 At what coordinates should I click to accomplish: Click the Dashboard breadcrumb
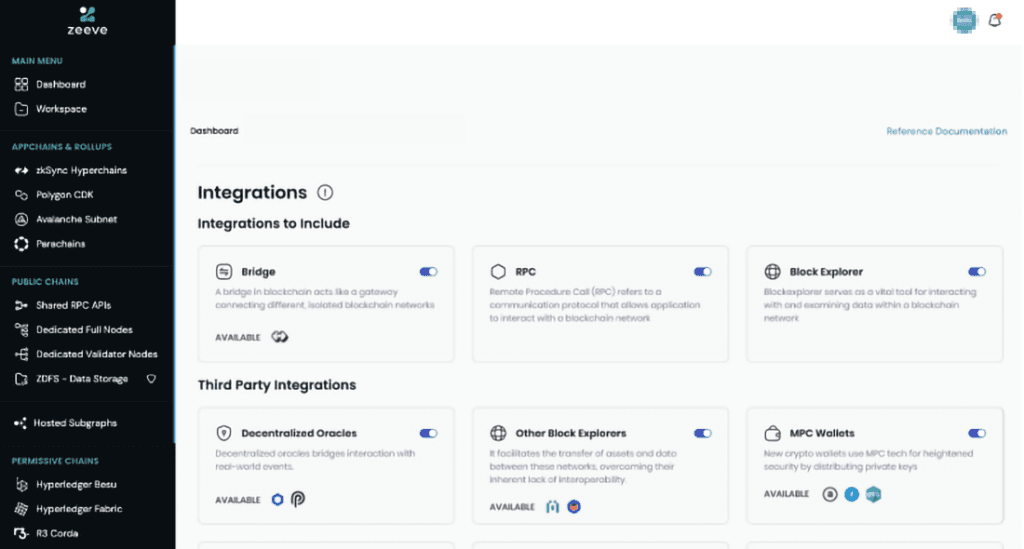(x=214, y=131)
